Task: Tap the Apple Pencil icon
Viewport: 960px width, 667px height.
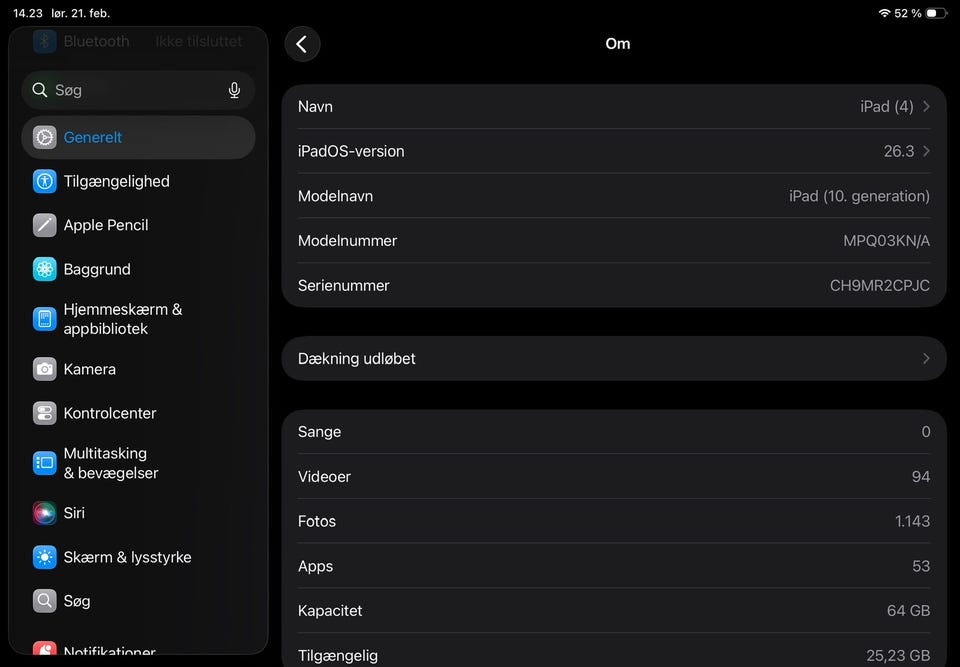Action: [45, 225]
